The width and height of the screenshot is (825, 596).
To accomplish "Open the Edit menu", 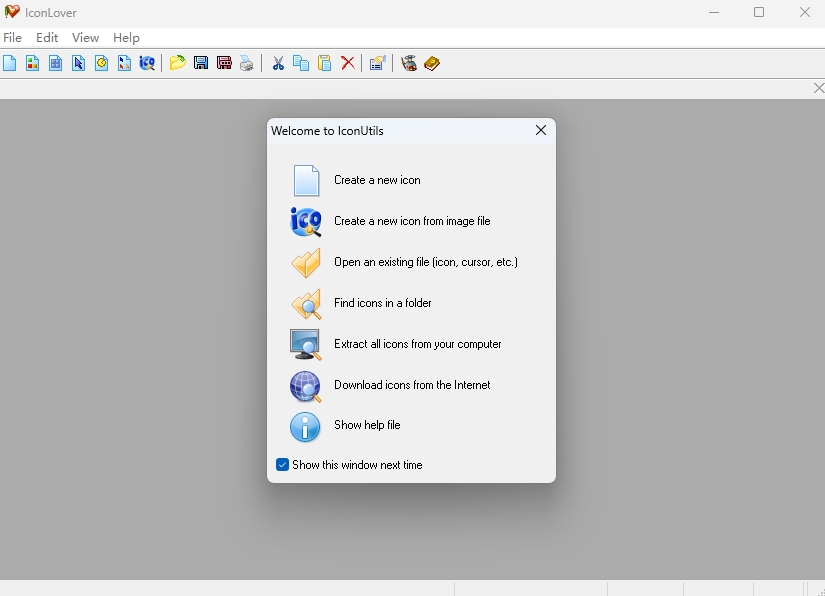I will pyautogui.click(x=47, y=38).
